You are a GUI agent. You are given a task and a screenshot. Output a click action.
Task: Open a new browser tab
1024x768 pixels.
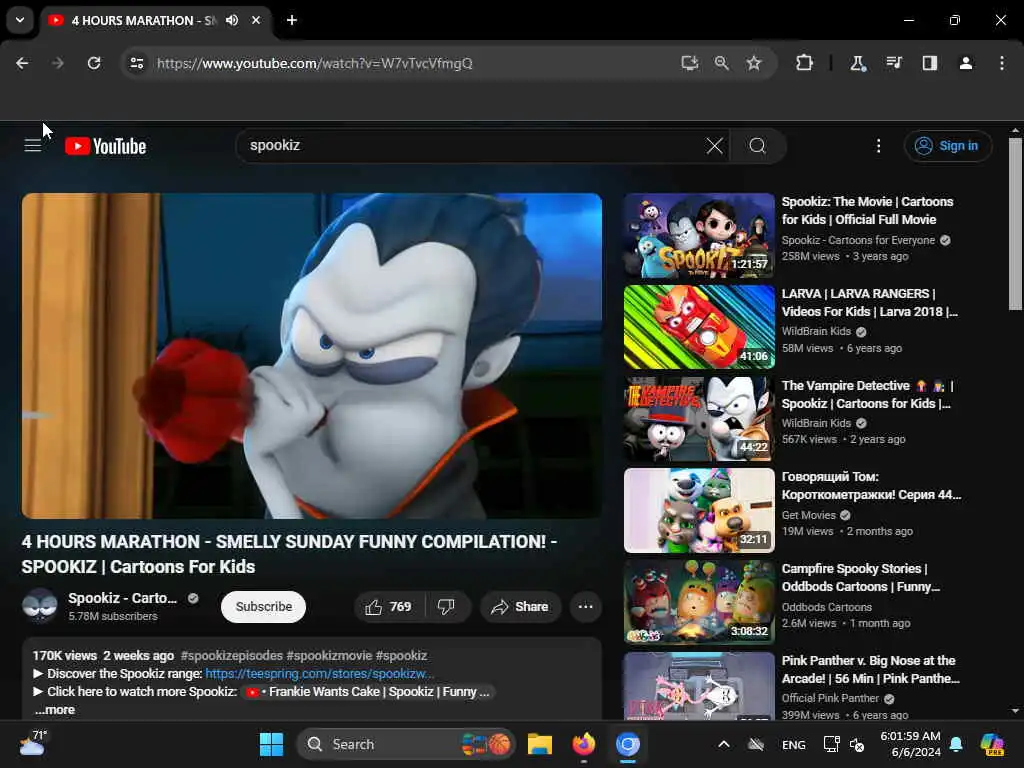(x=292, y=20)
